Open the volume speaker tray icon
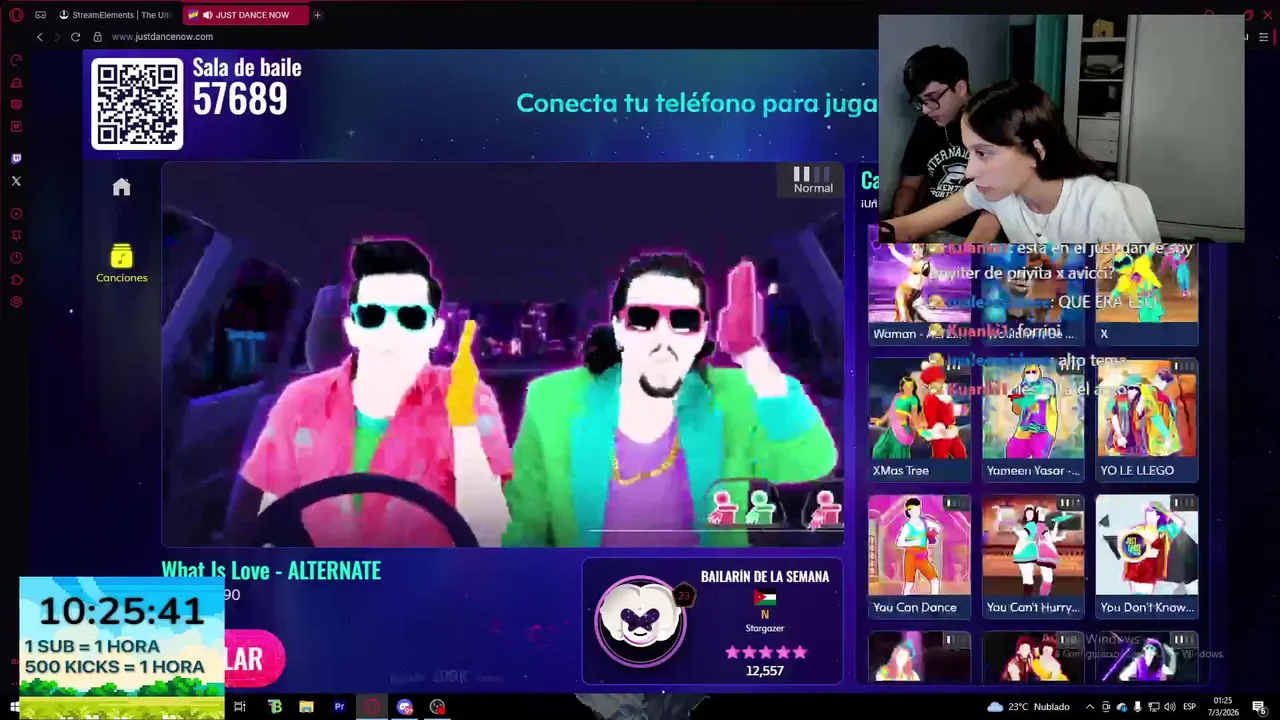Screen dimensions: 1280x720 (x=1168, y=707)
